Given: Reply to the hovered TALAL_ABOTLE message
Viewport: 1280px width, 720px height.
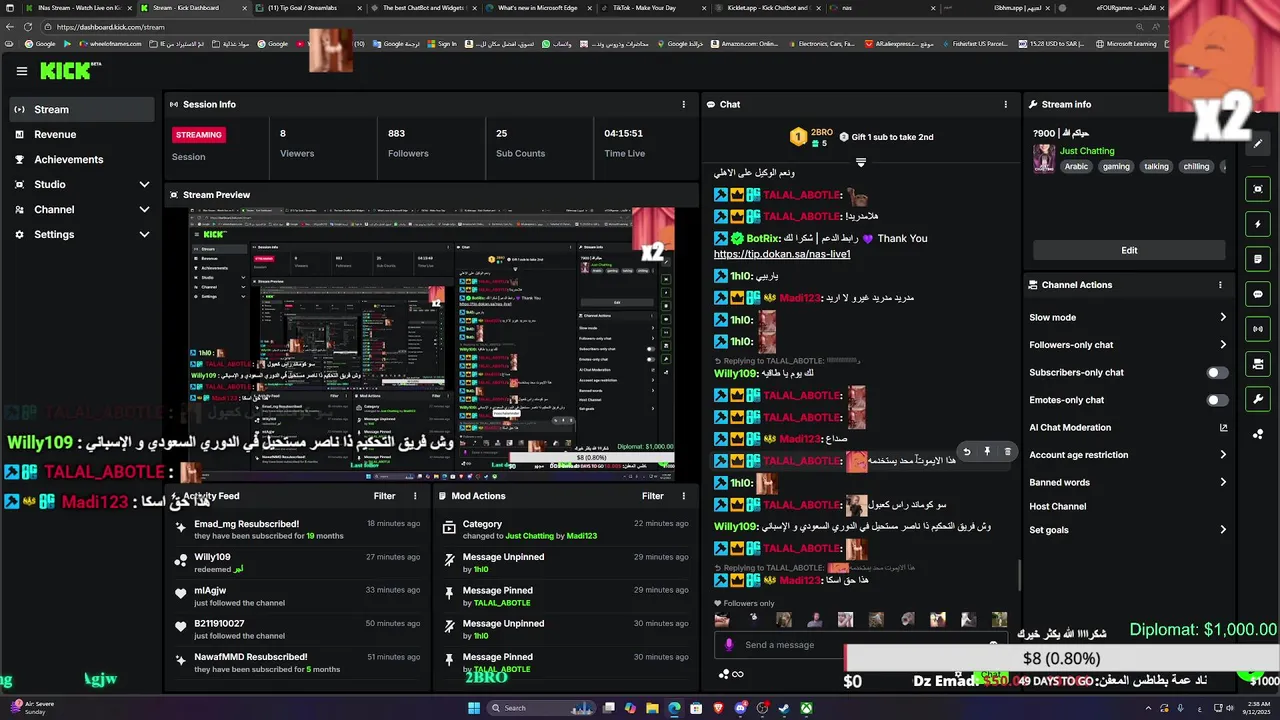Looking at the screenshot, I should [x=966, y=452].
